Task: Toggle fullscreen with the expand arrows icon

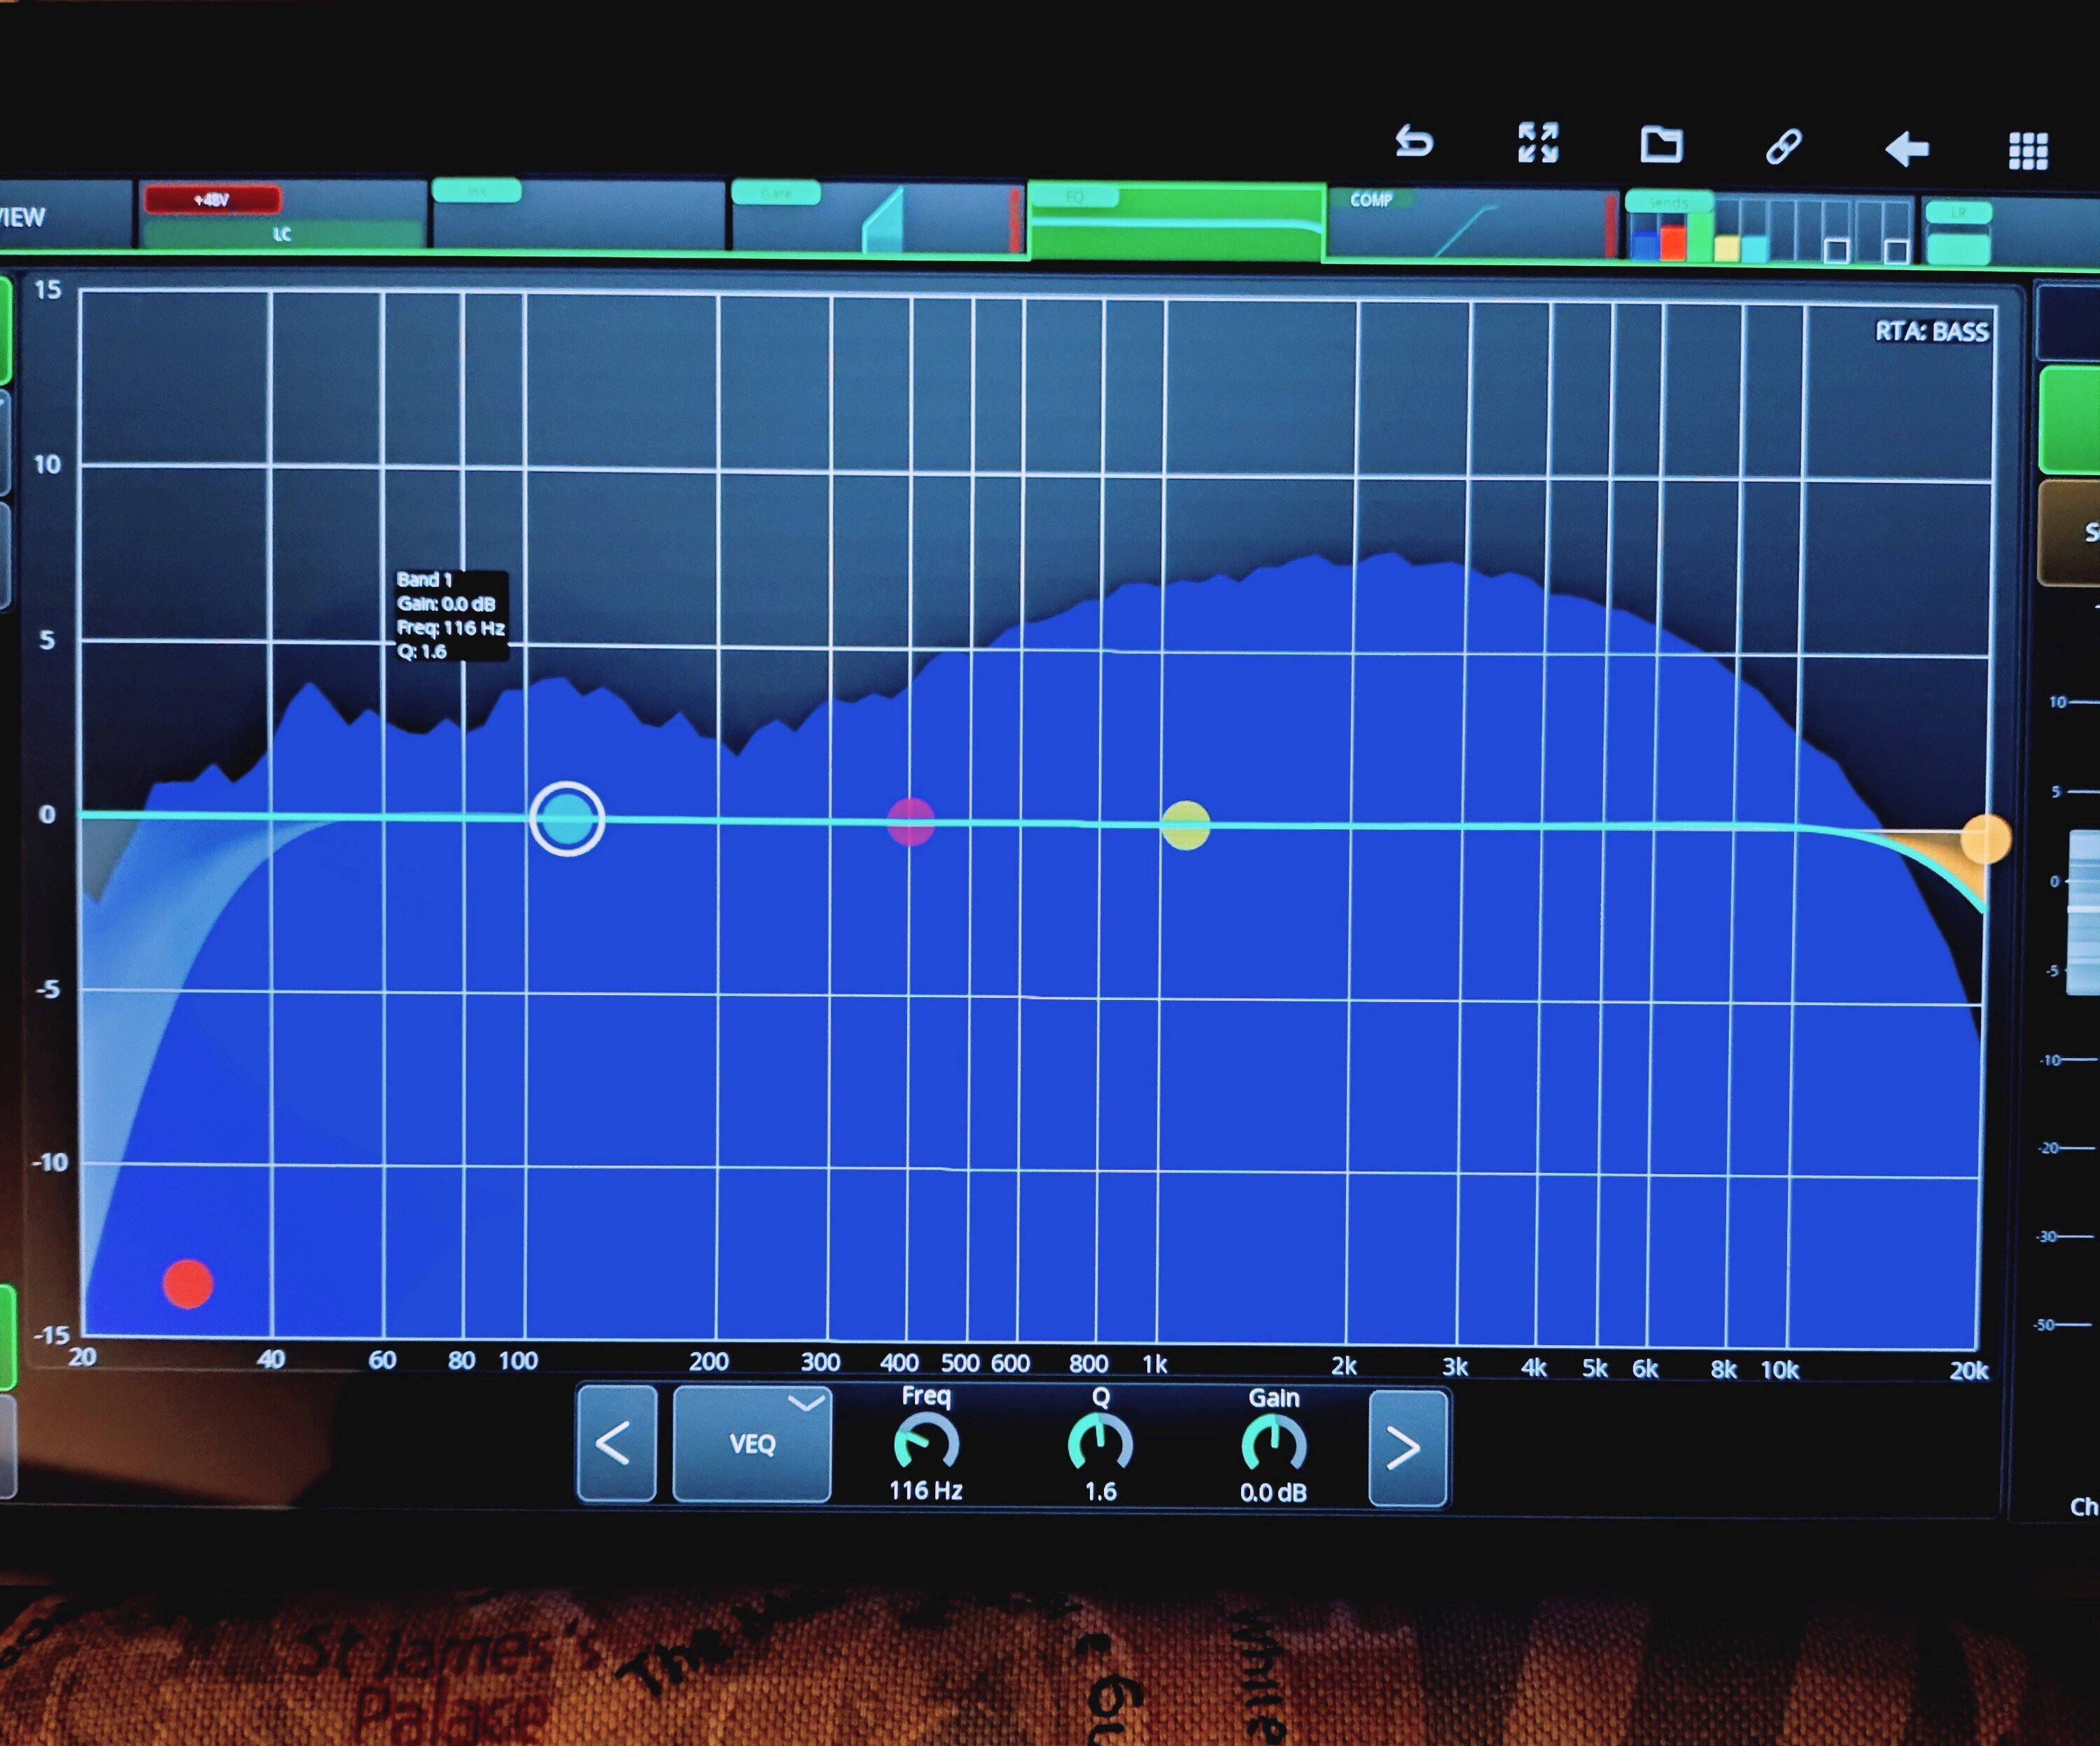Action: click(1537, 143)
